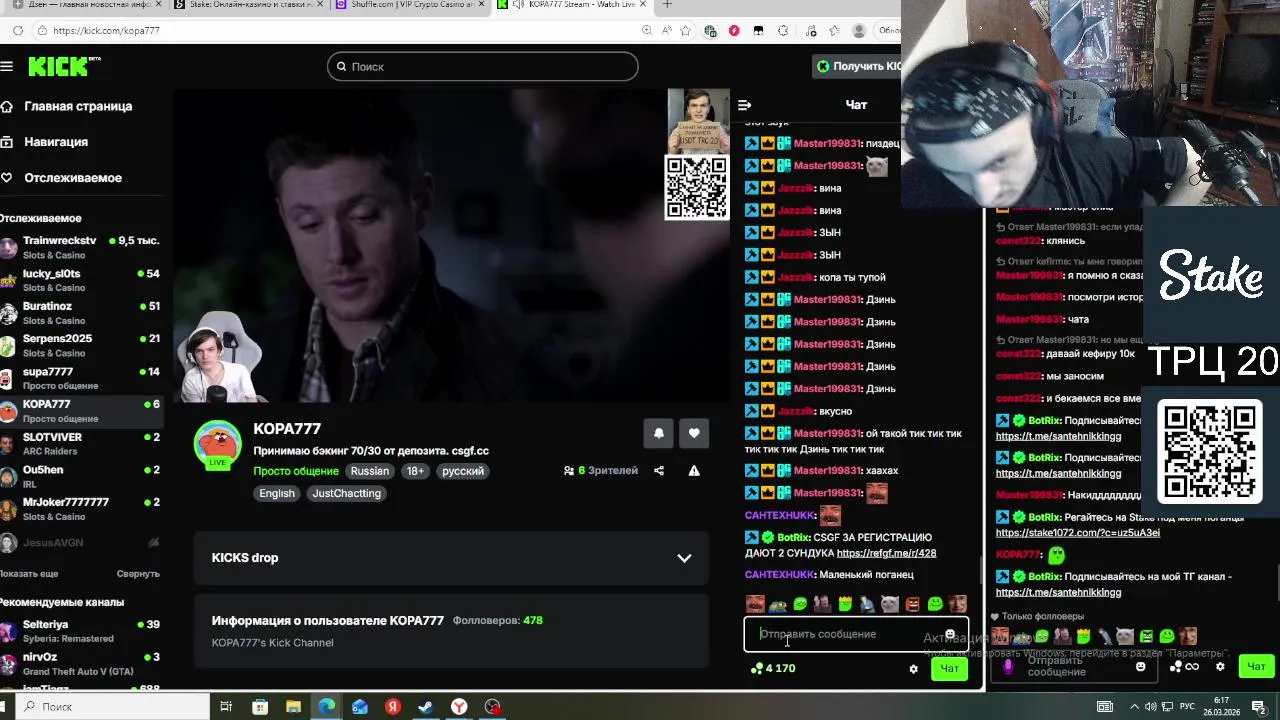Click the refgf.me link in chat
This screenshot has height=720, width=1280.
tap(886, 553)
